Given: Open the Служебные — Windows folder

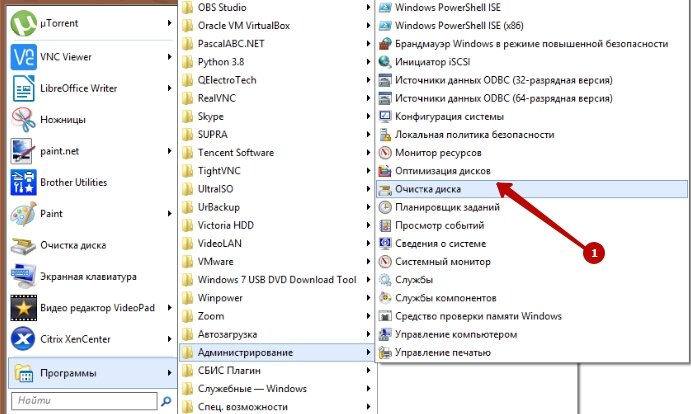Looking at the screenshot, I should coord(277,388).
